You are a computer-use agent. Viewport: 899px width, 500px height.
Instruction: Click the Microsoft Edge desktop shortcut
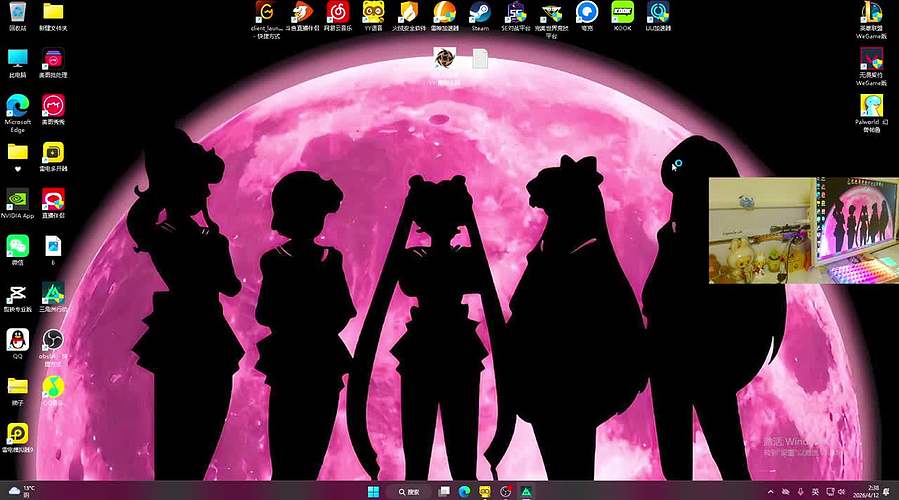coord(18,105)
